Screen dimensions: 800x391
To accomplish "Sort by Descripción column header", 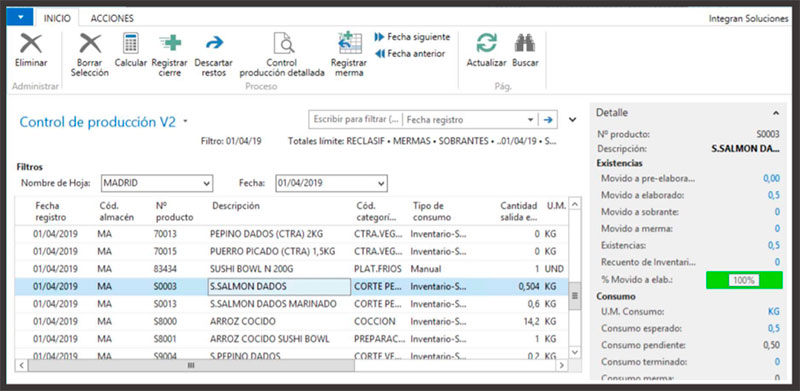I will (236, 206).
